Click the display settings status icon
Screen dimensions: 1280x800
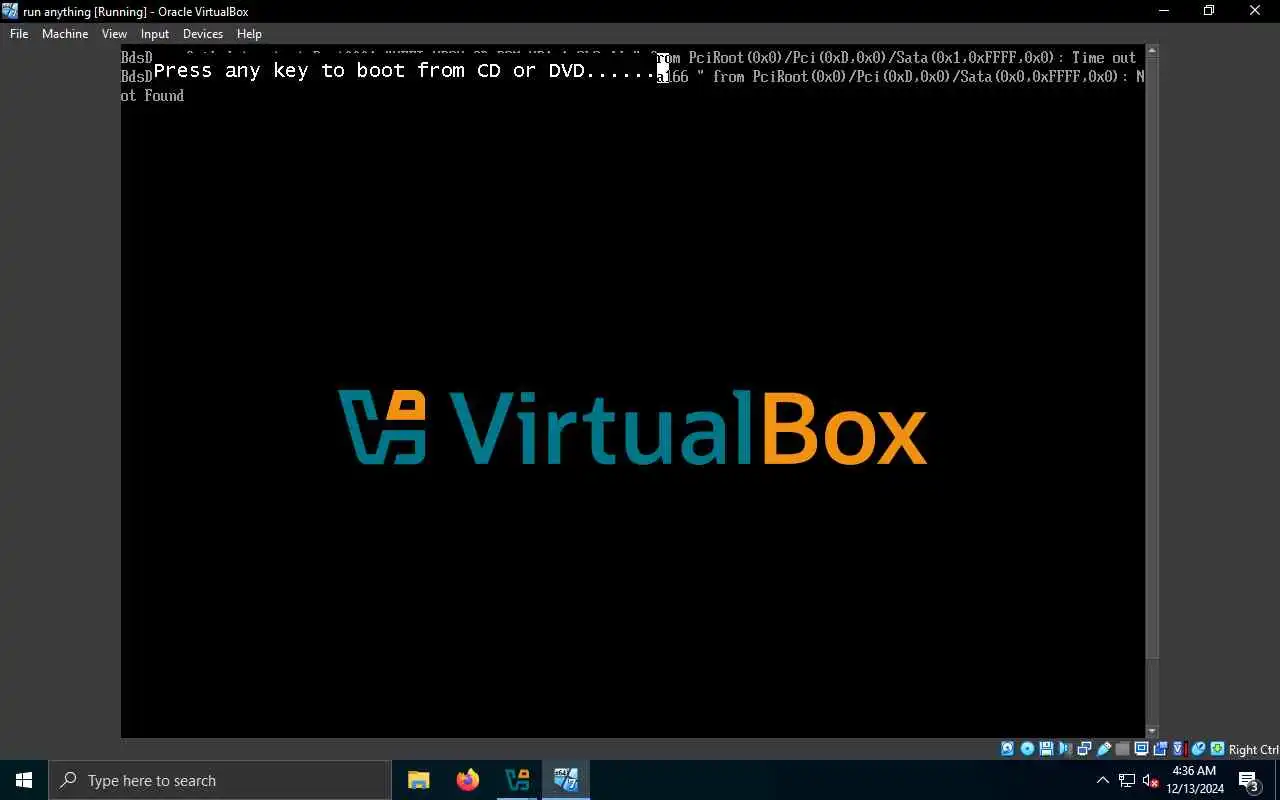pyautogui.click(x=1141, y=749)
